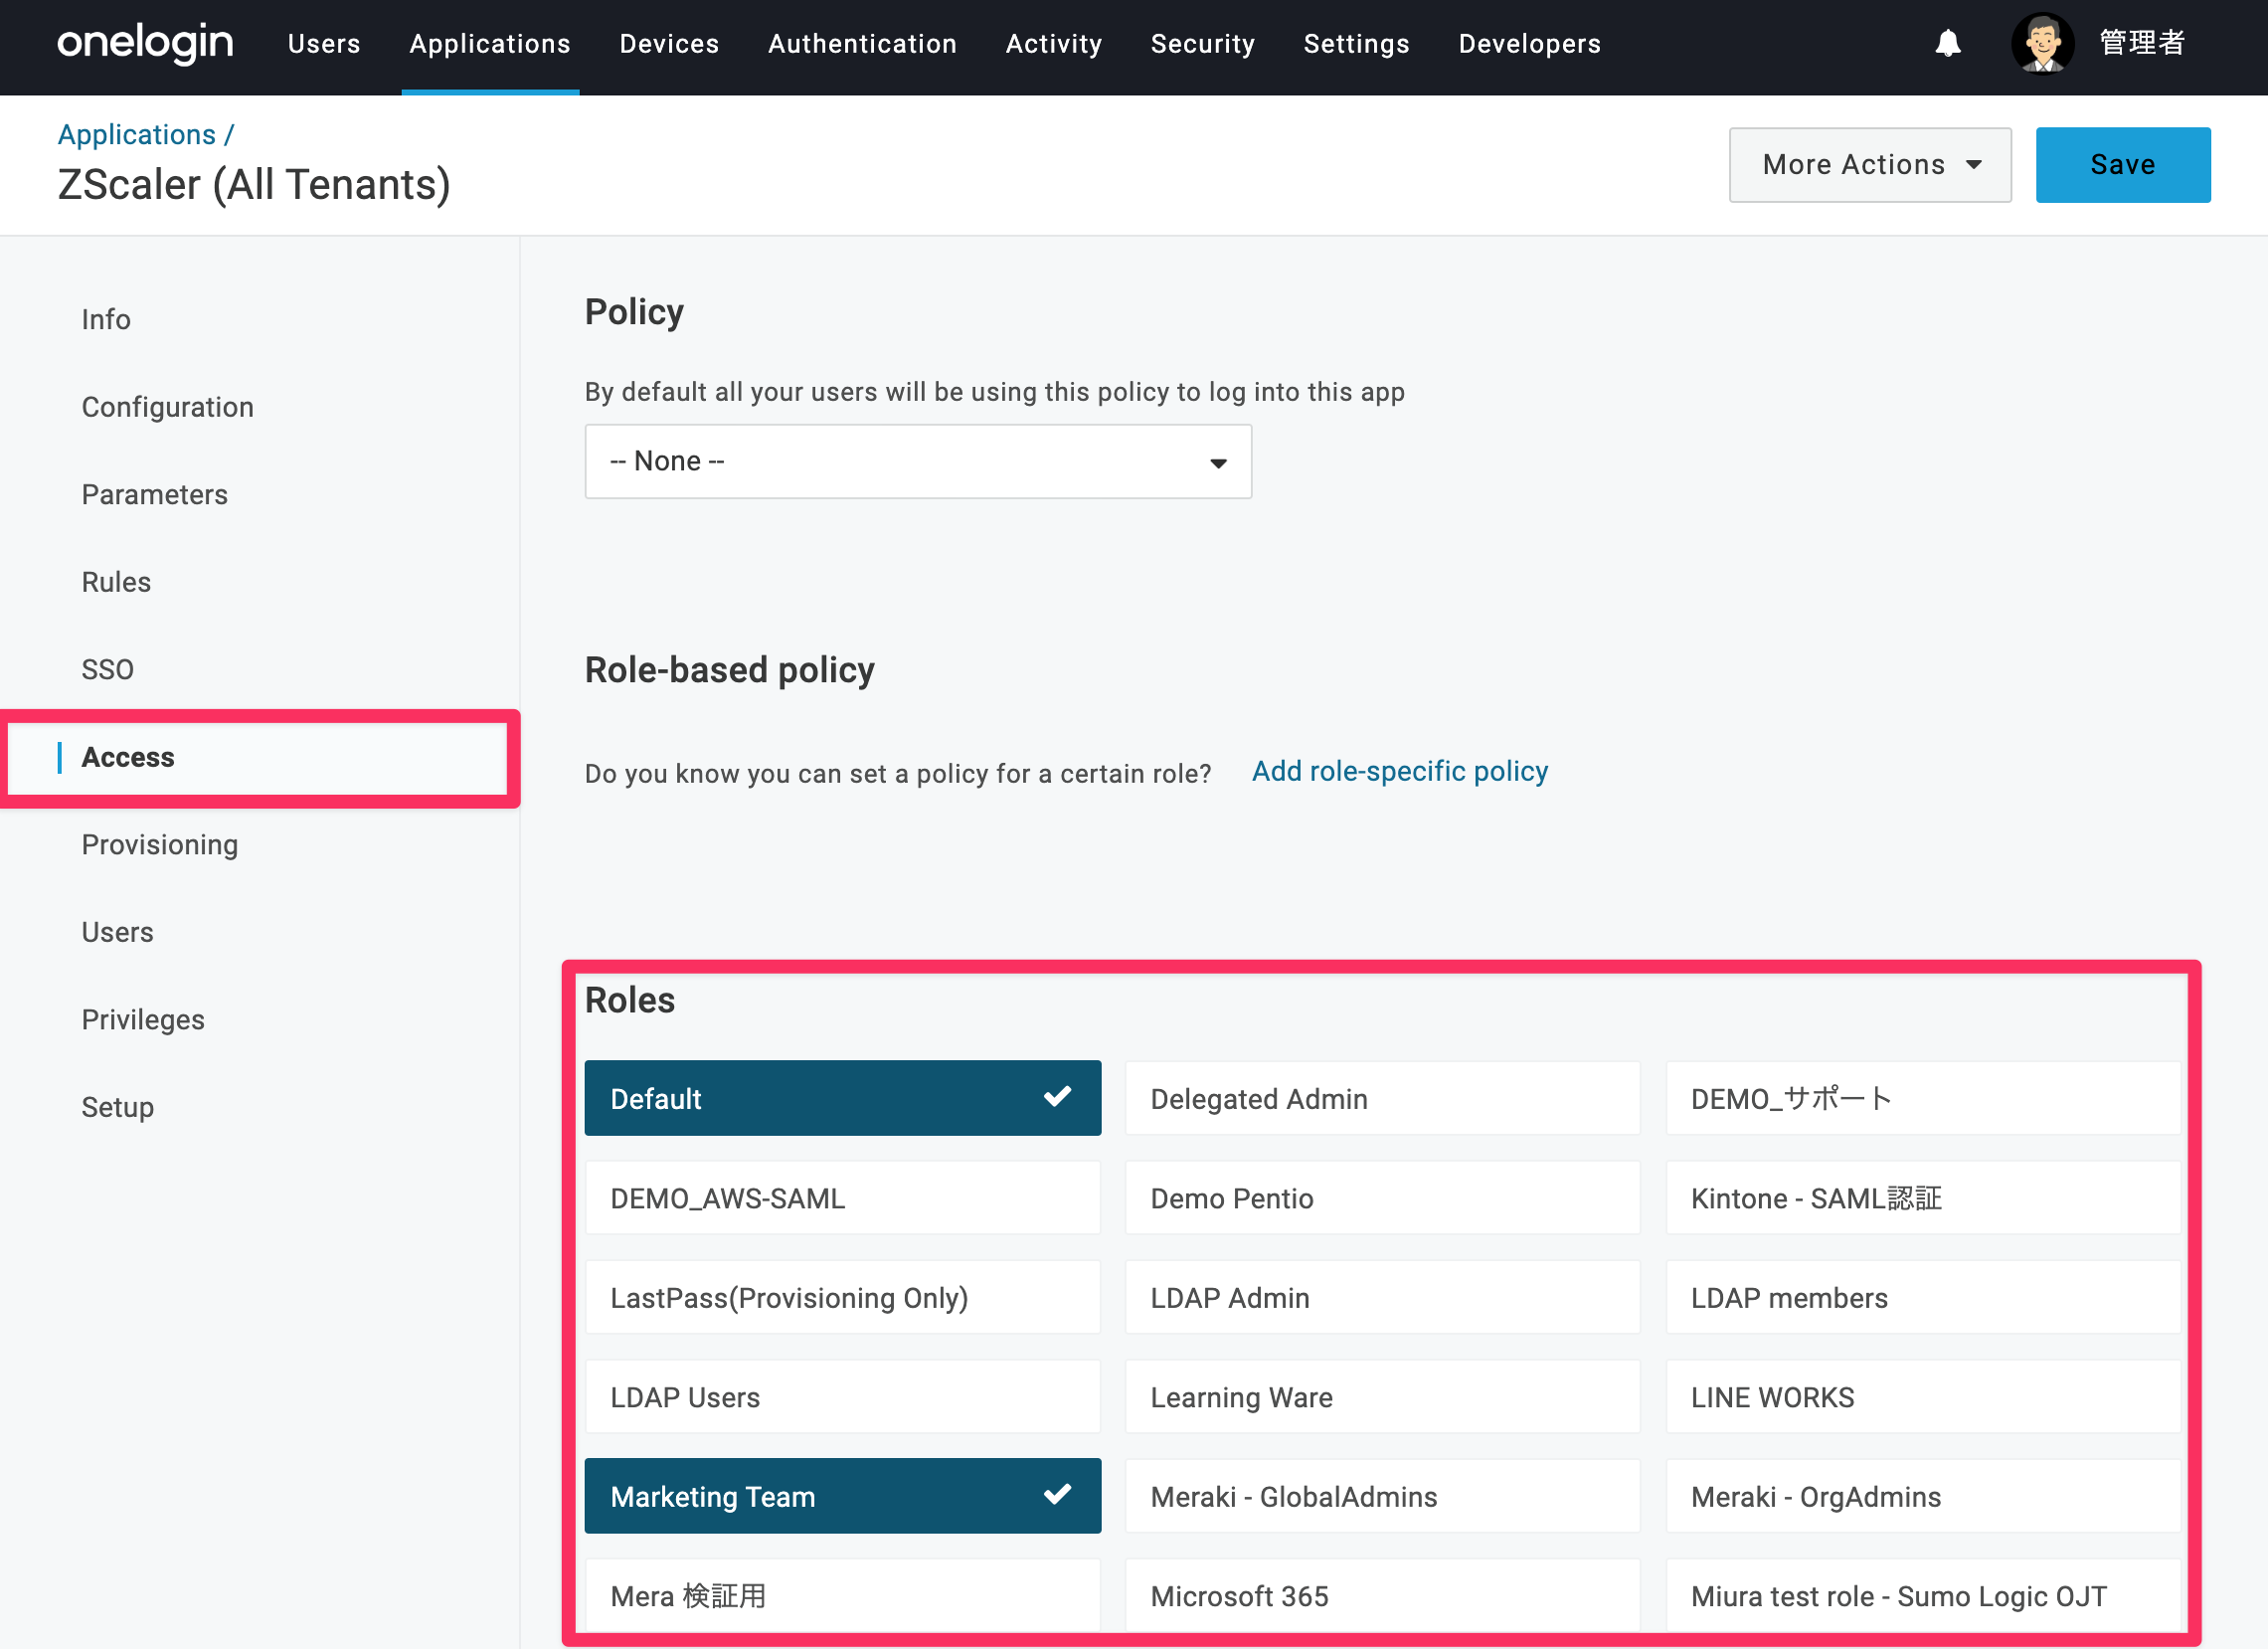This screenshot has width=2268, height=1649.
Task: Open the notifications bell
Action: (x=1947, y=44)
